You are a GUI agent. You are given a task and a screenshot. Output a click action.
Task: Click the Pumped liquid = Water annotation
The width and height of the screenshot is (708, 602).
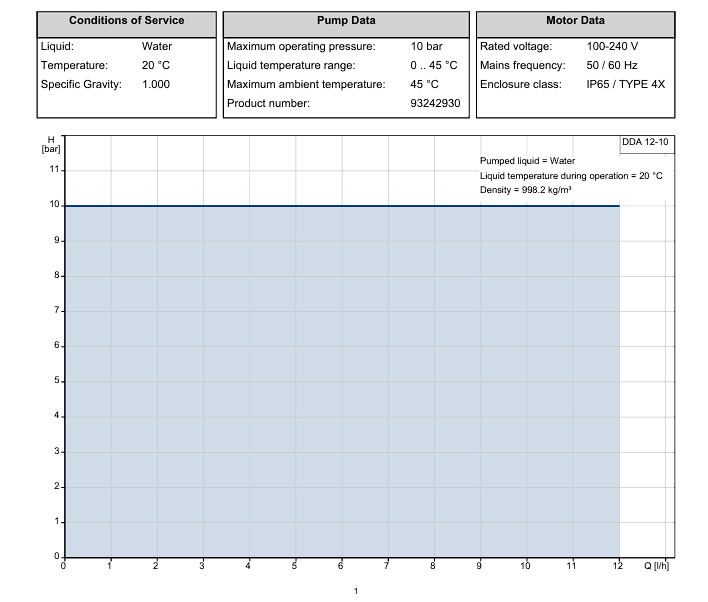coord(527,161)
